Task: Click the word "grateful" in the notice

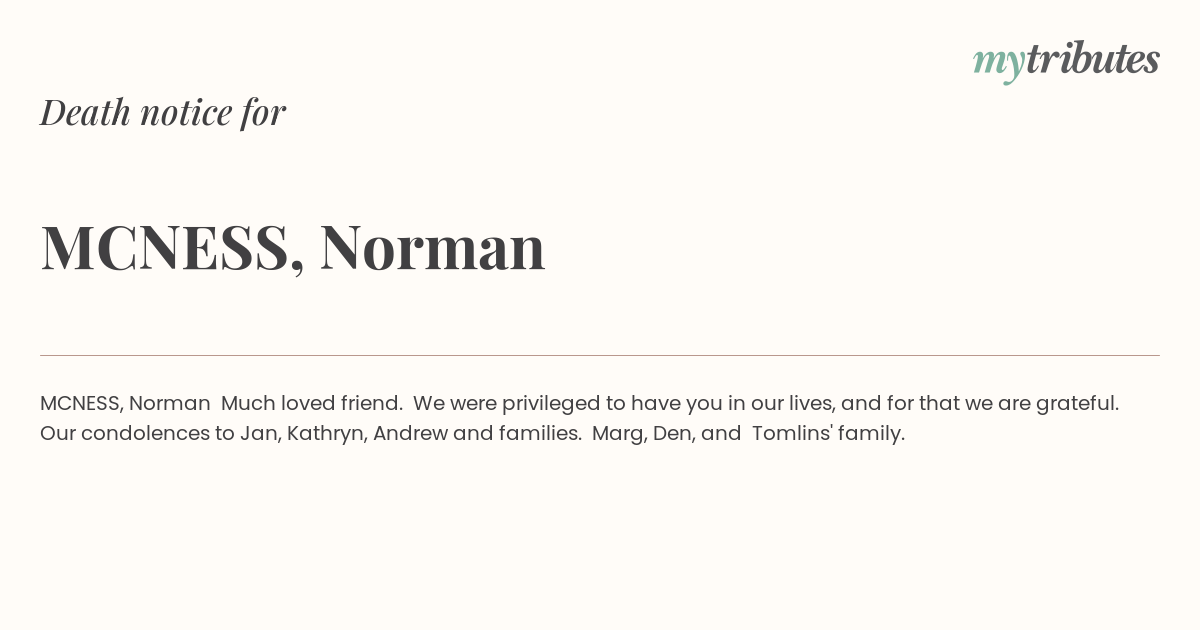Action: (1075, 404)
